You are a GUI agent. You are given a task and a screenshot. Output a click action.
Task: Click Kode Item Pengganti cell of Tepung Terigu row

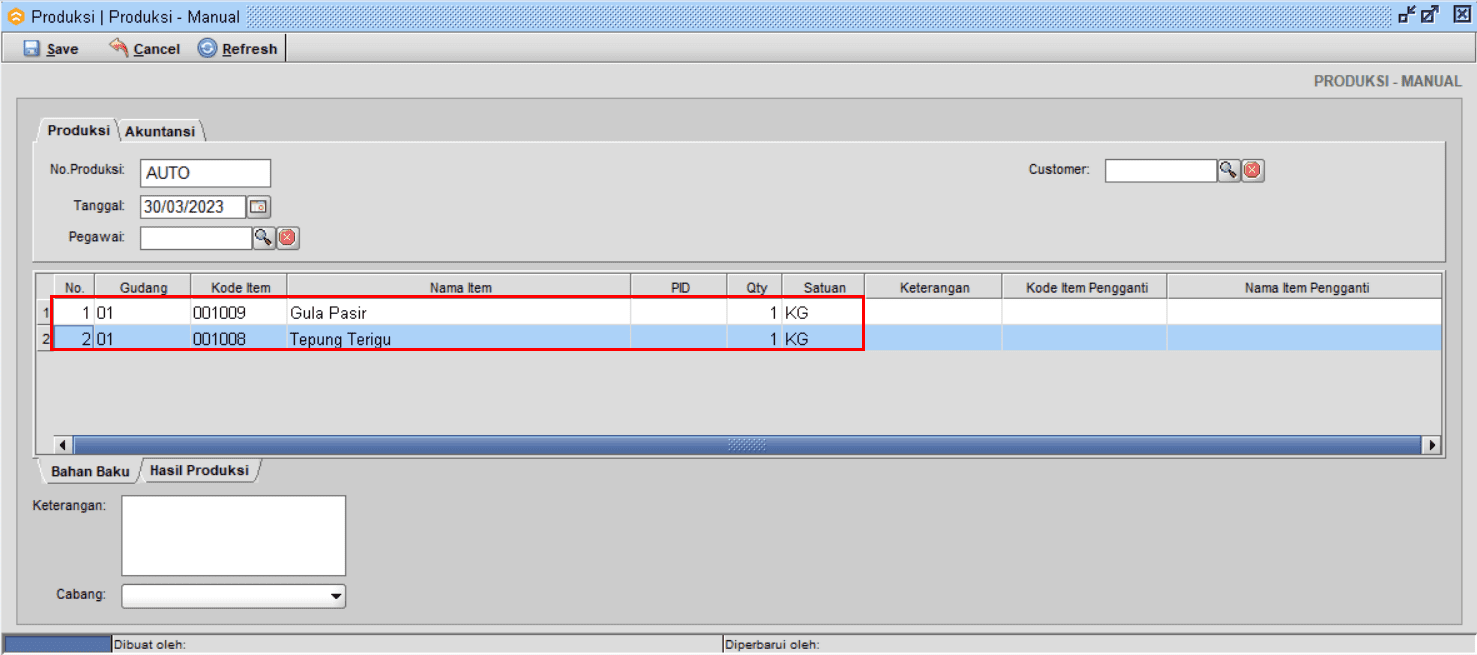click(1086, 339)
